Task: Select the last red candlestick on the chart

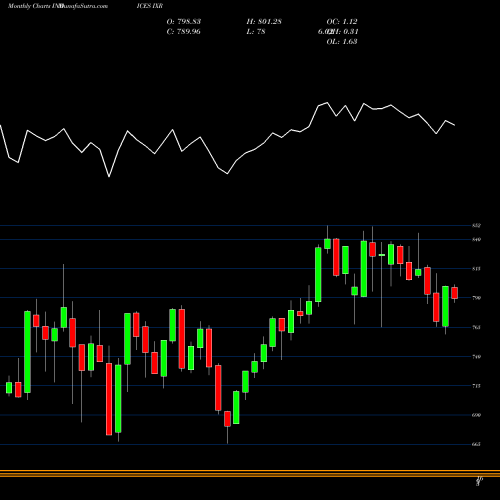Action: click(x=455, y=293)
